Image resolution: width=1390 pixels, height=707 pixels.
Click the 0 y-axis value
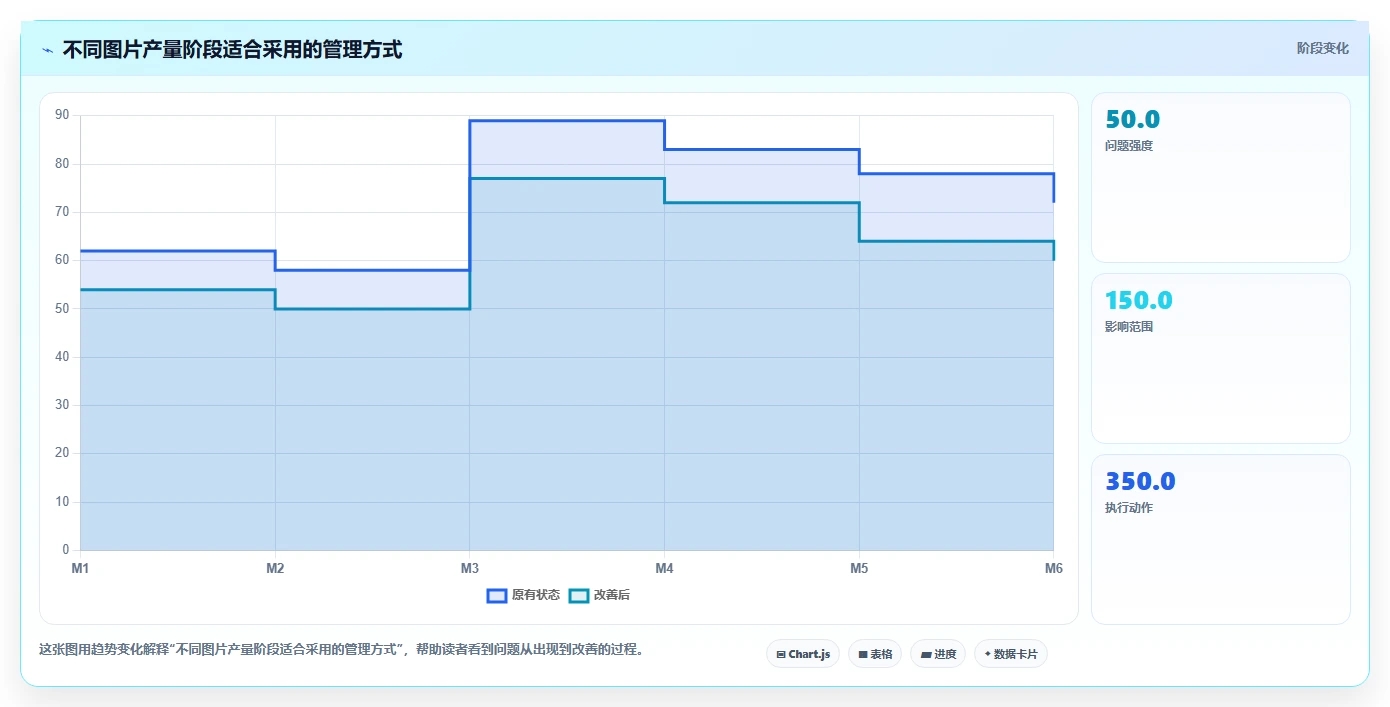[x=66, y=550]
